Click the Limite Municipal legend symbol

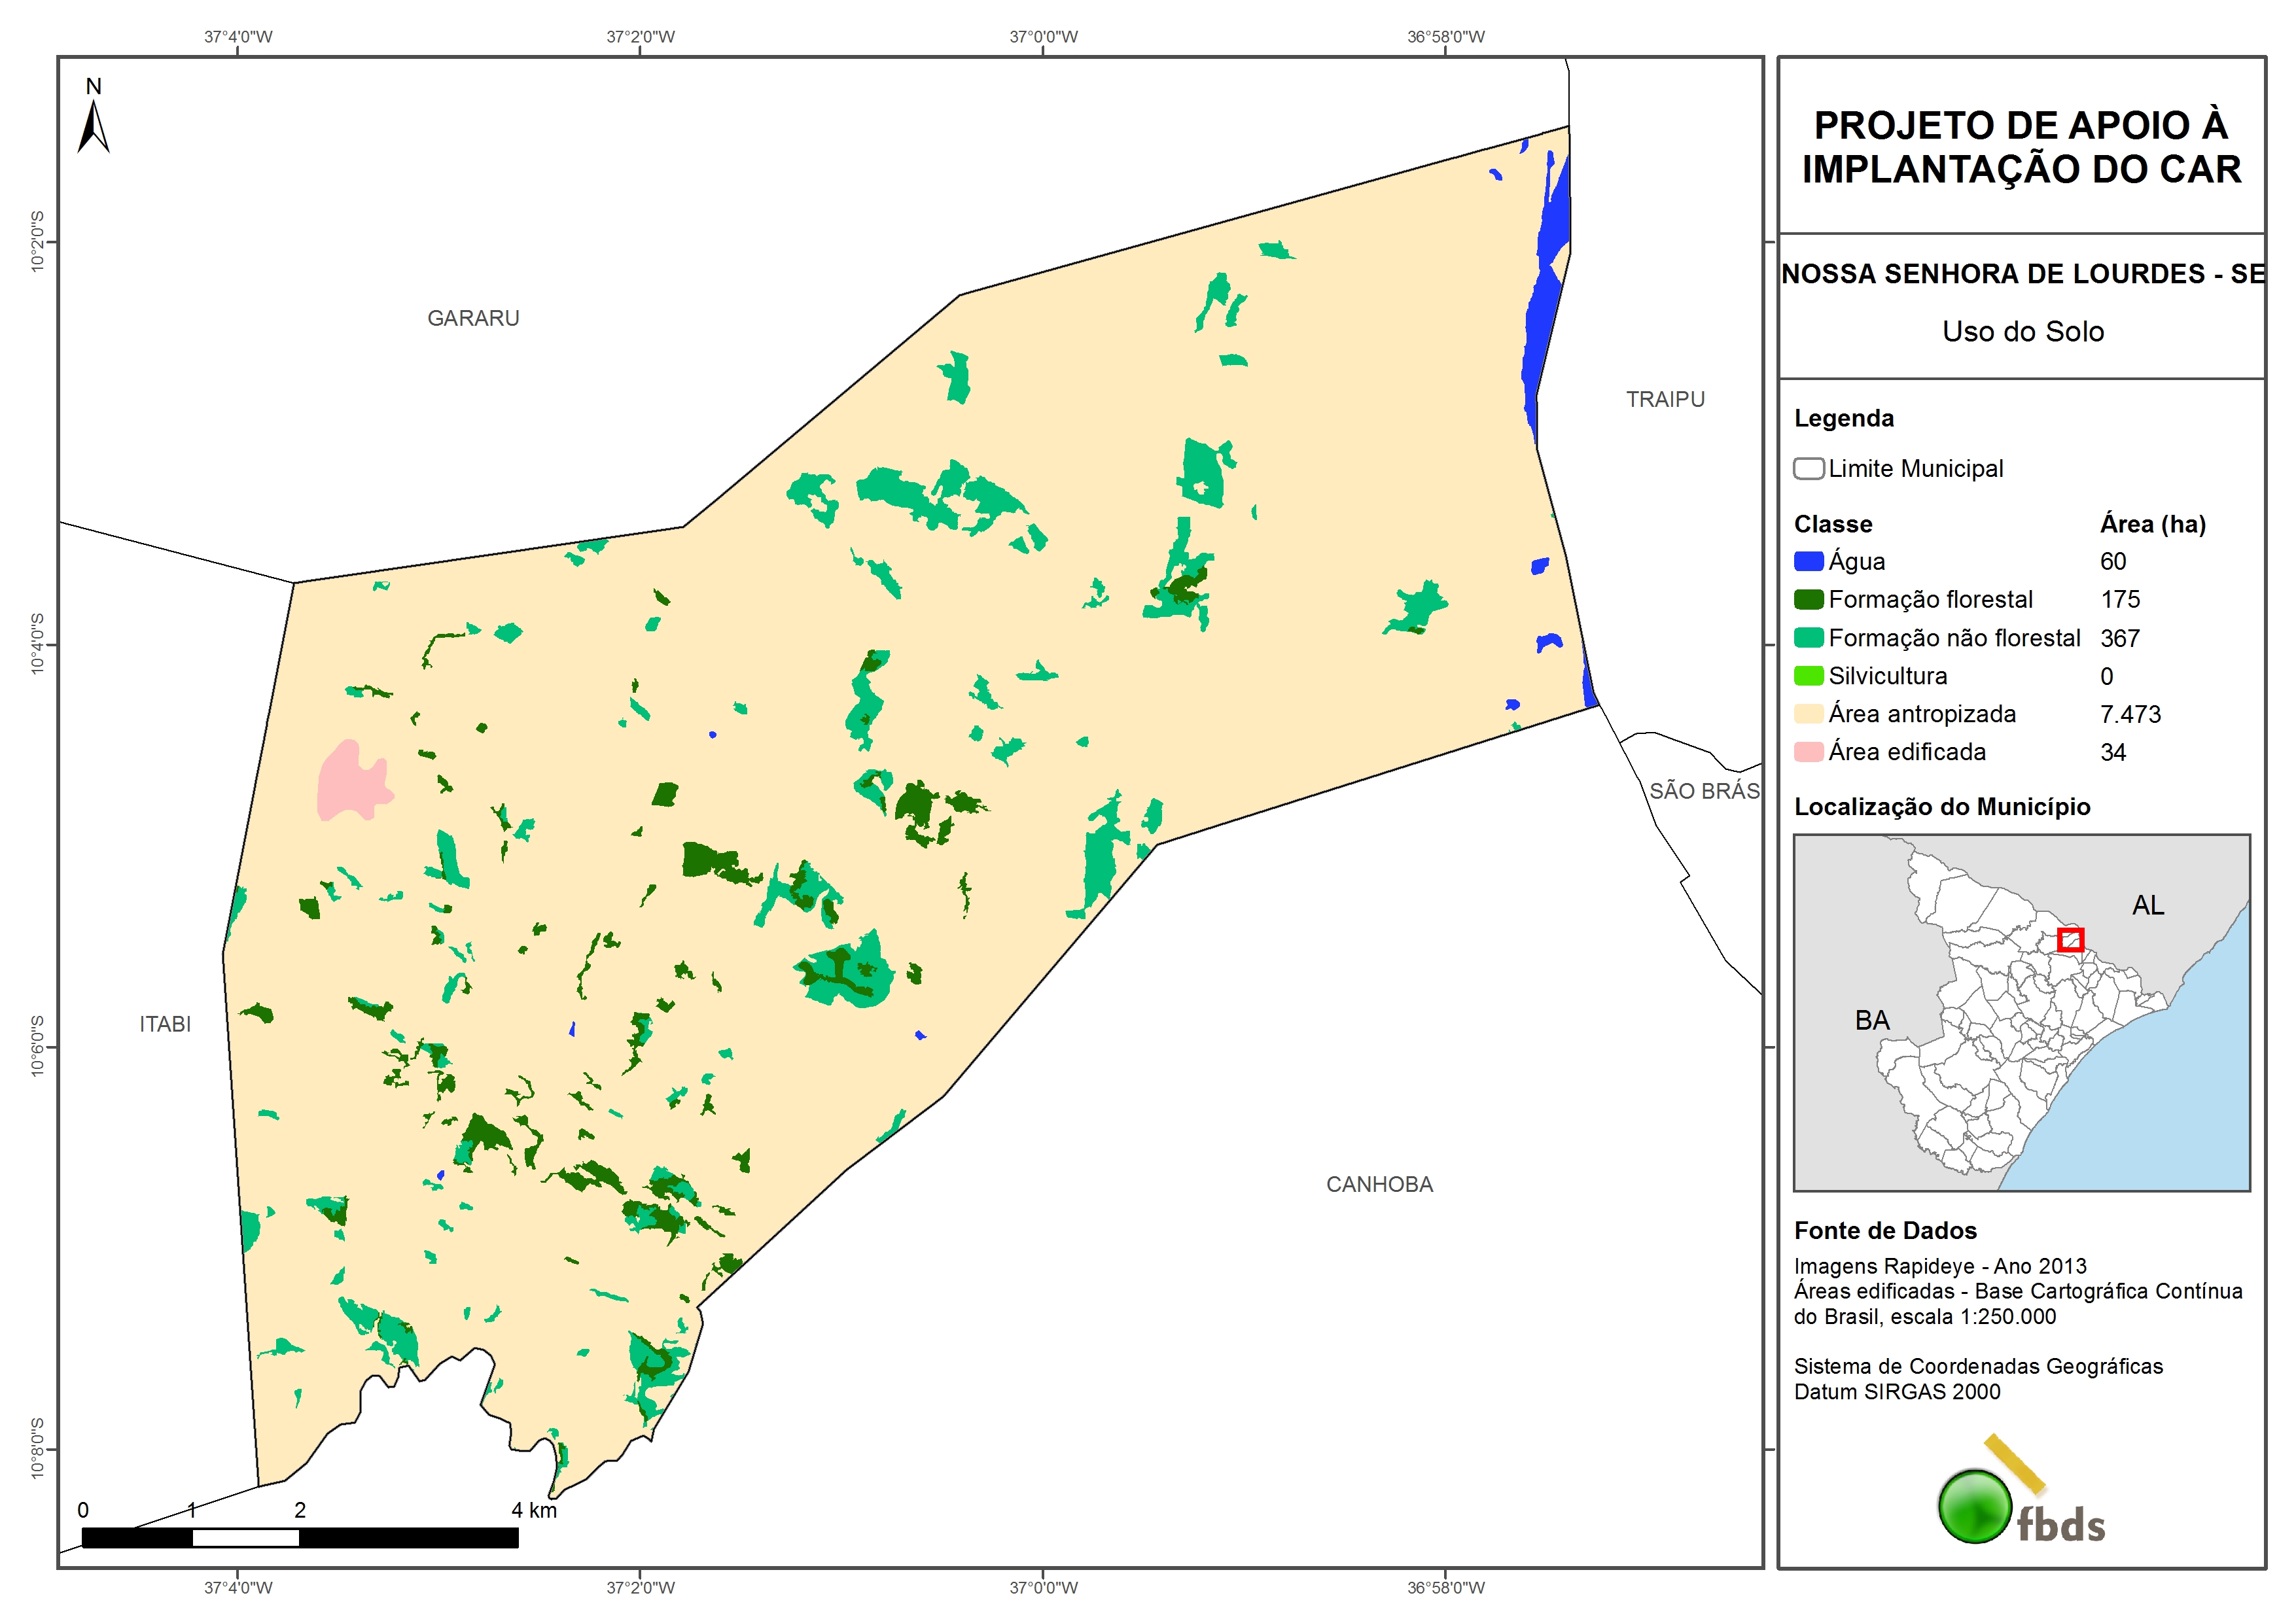(1808, 468)
